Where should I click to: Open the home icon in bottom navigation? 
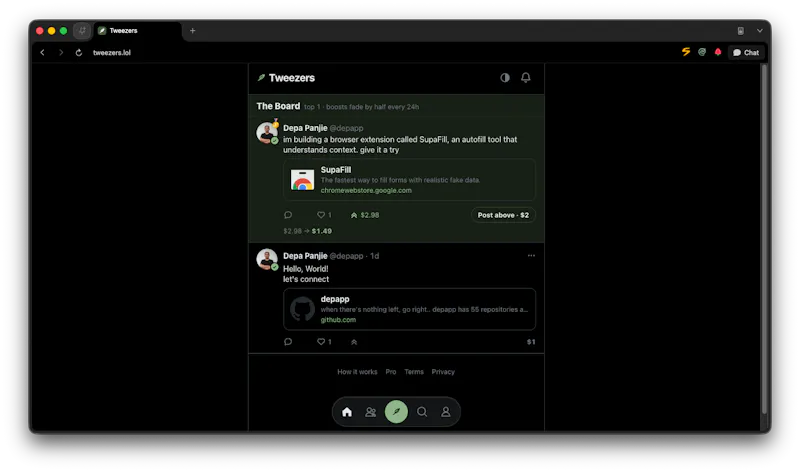tap(347, 412)
